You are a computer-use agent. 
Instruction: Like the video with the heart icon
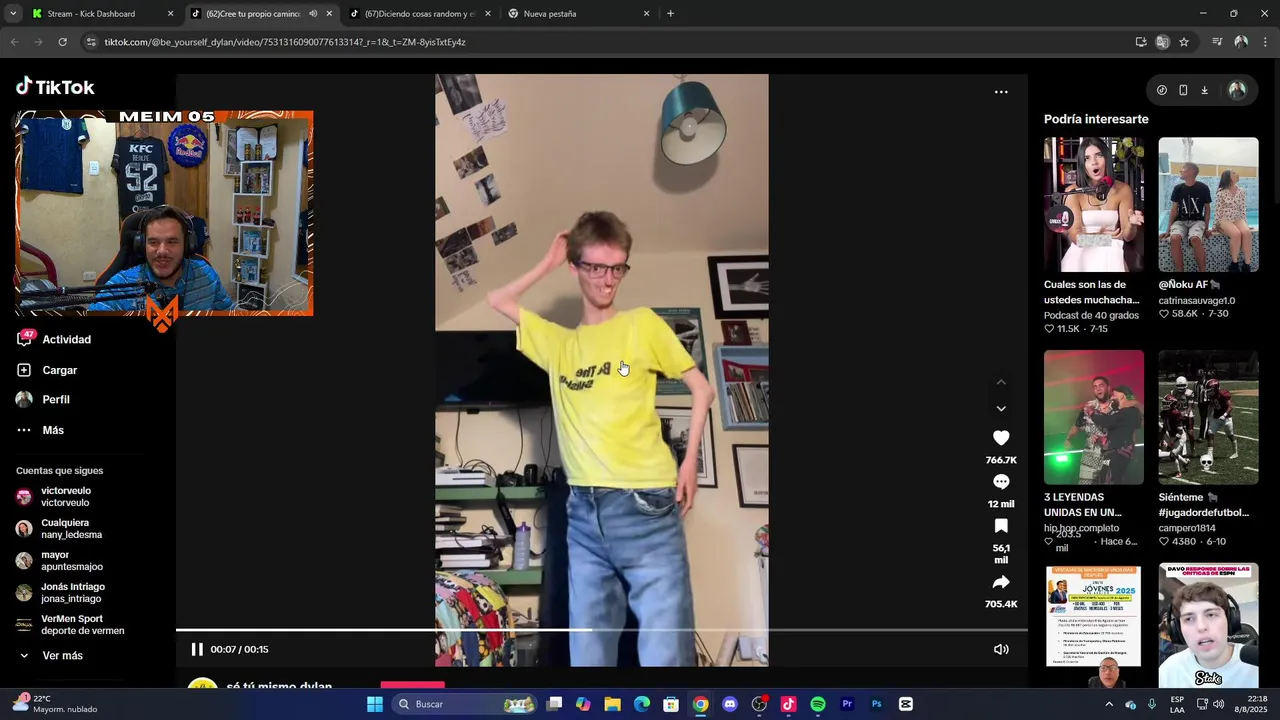pyautogui.click(x=1001, y=438)
